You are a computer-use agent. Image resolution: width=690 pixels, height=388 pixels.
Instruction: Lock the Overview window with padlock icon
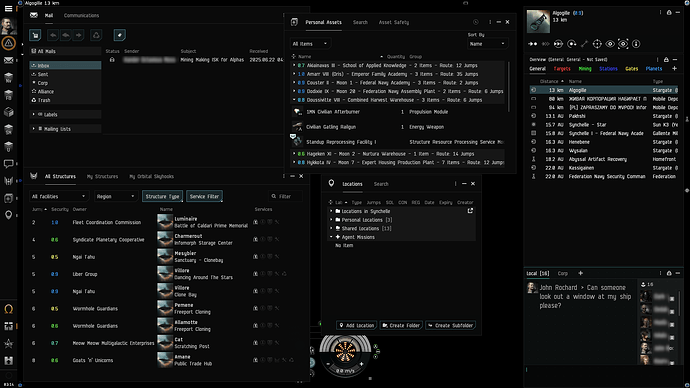[x=666, y=59]
